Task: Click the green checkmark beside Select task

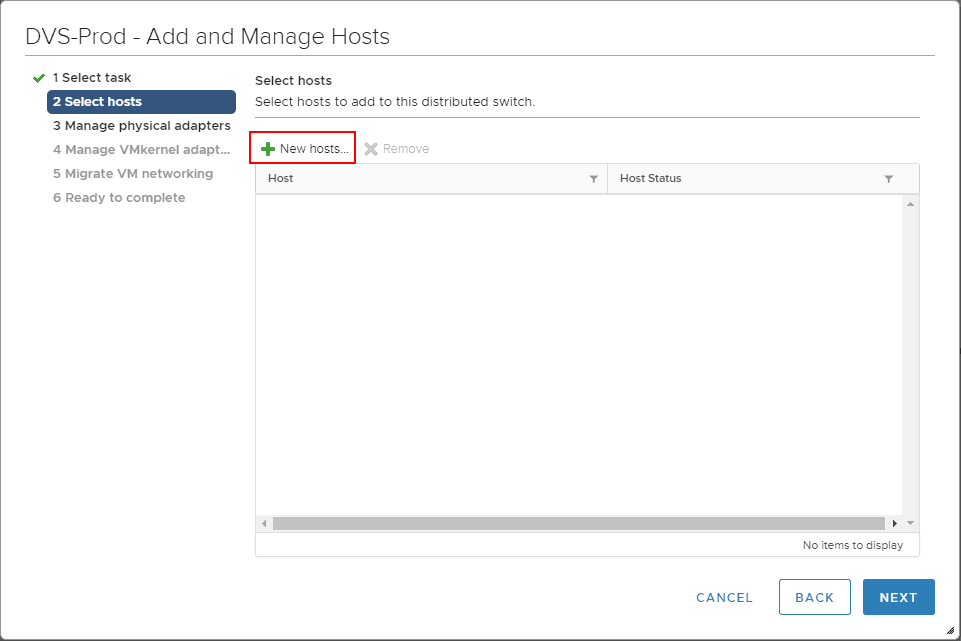Action: [38, 76]
